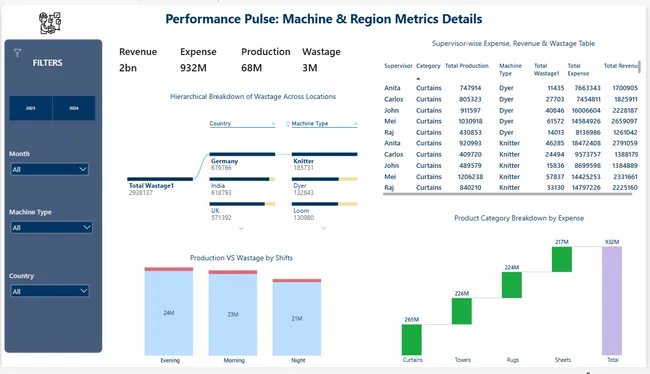The width and height of the screenshot is (650, 374).
Task: Select the Knitter node in decomposition tree
Action: click(x=324, y=162)
